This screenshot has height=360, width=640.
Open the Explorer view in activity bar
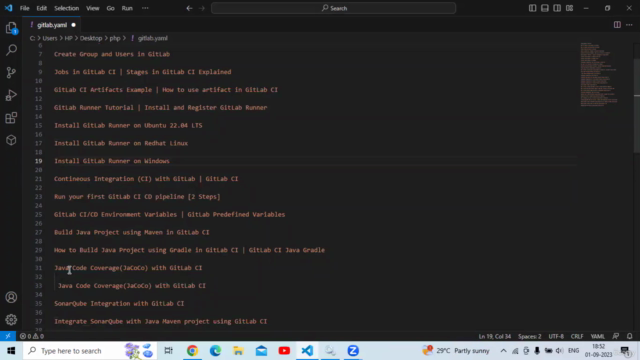11,28
